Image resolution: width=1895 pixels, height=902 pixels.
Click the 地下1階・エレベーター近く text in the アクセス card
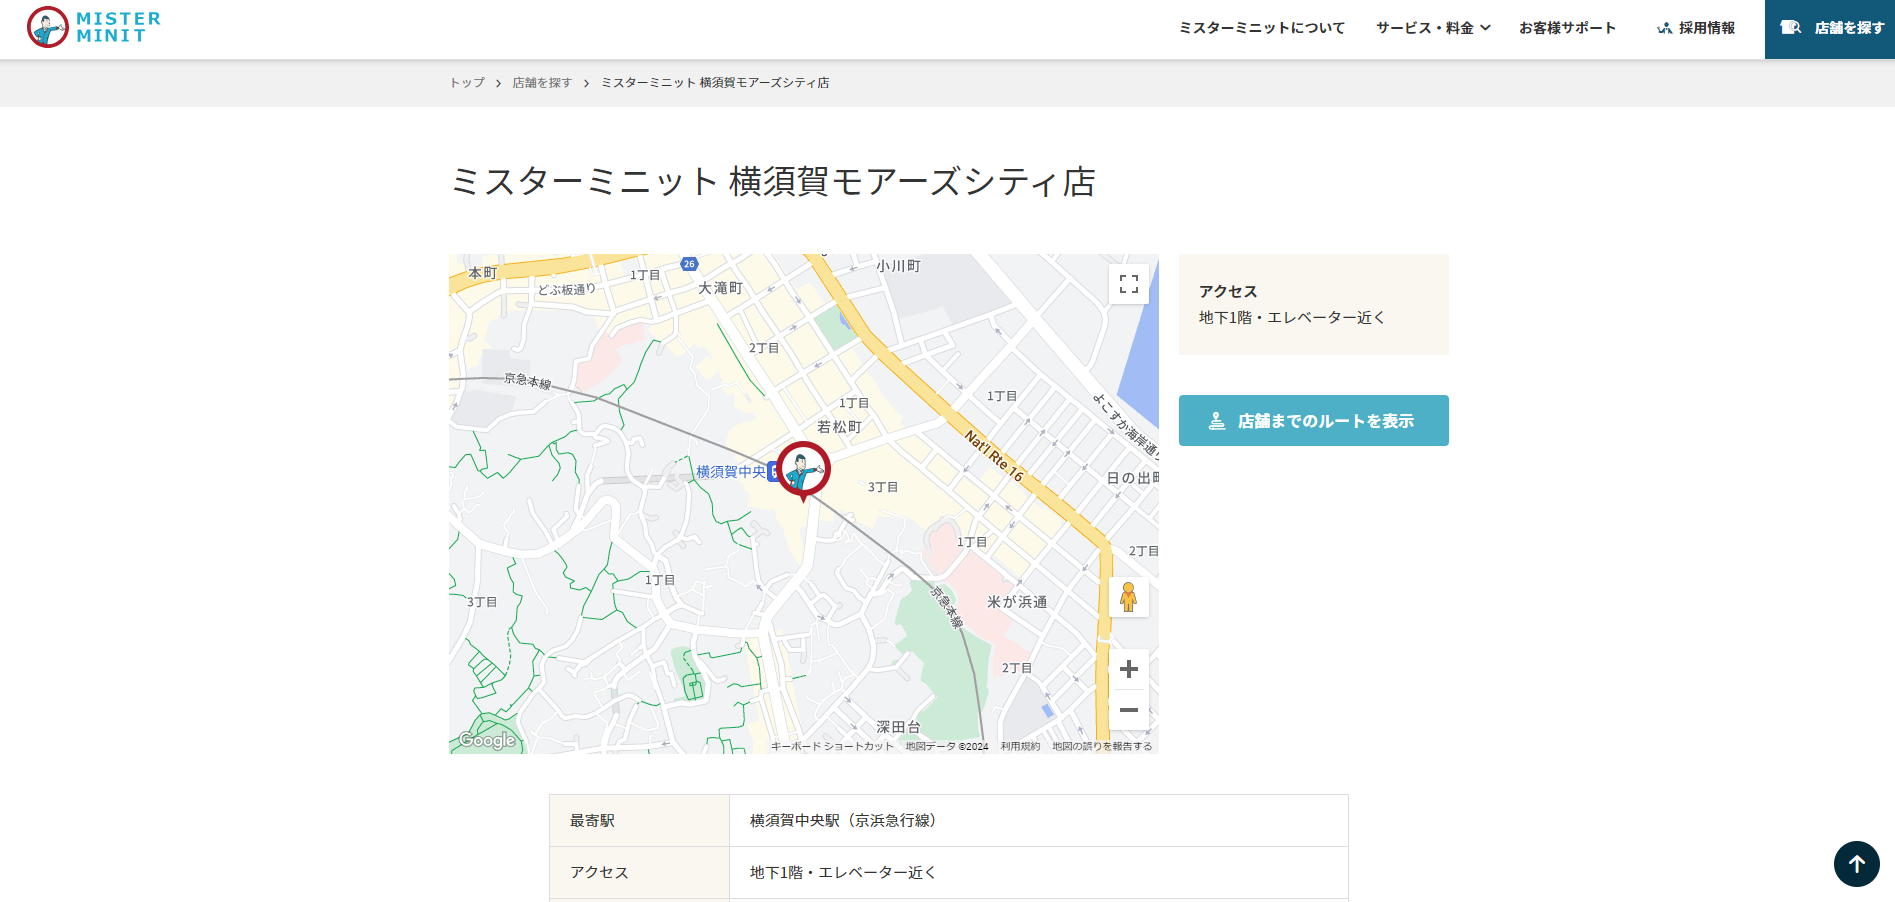1292,318
